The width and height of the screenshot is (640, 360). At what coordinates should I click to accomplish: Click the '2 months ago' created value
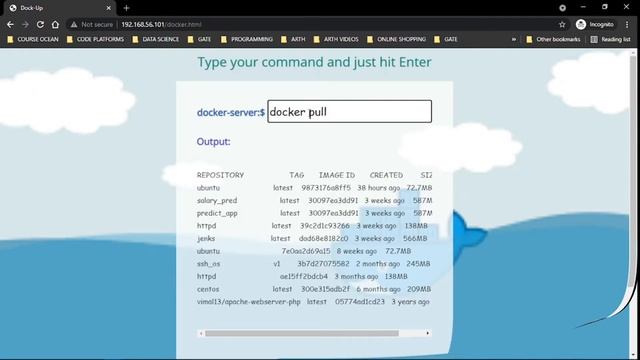coord(378,264)
